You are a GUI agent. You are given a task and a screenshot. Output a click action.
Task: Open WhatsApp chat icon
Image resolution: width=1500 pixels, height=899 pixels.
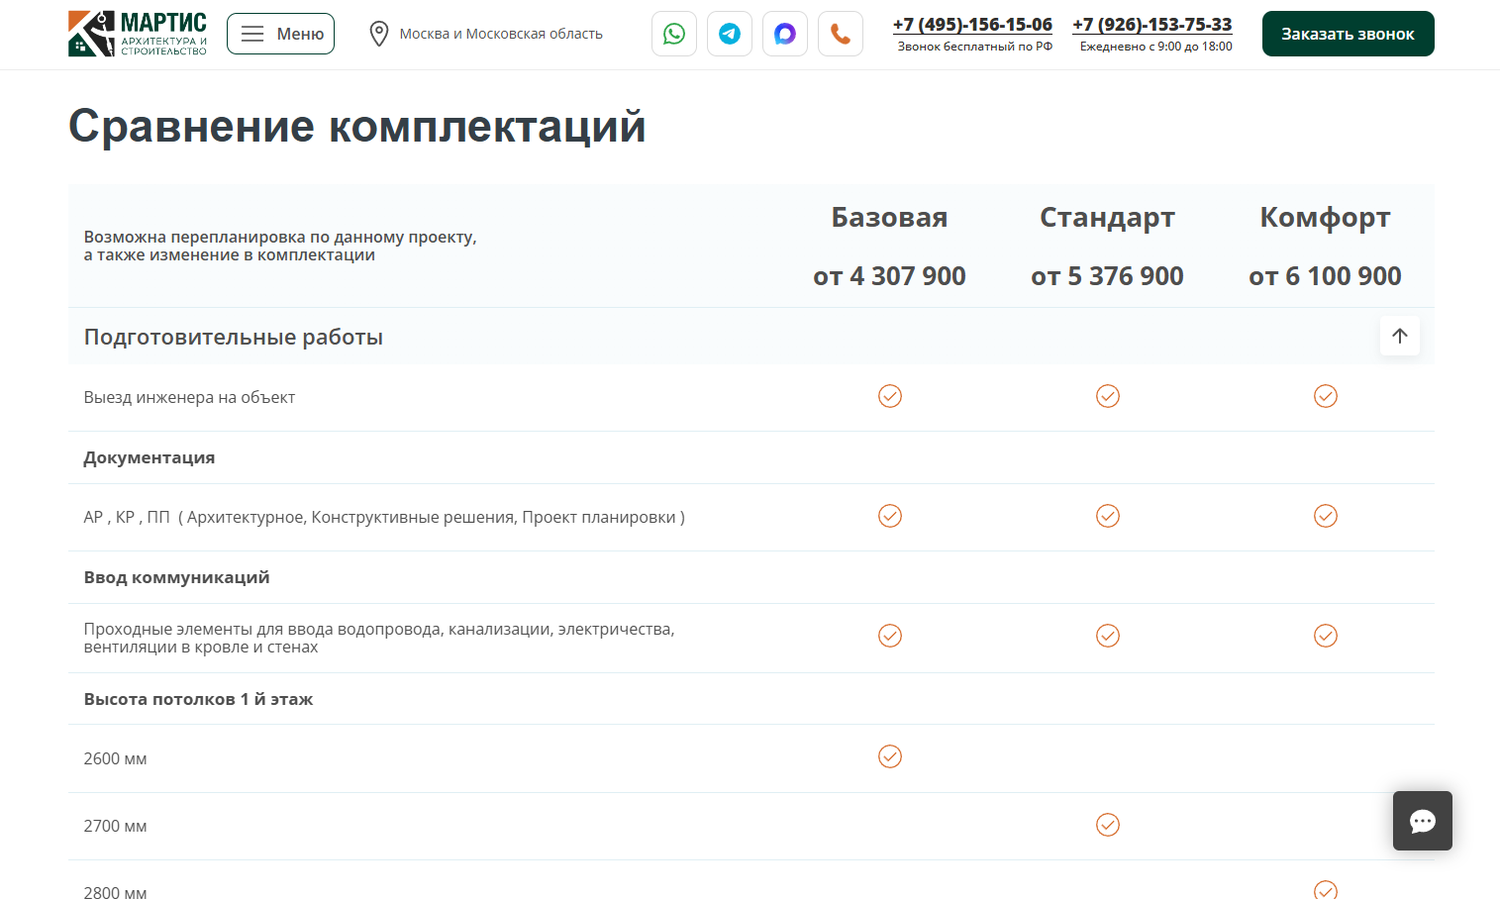(674, 34)
